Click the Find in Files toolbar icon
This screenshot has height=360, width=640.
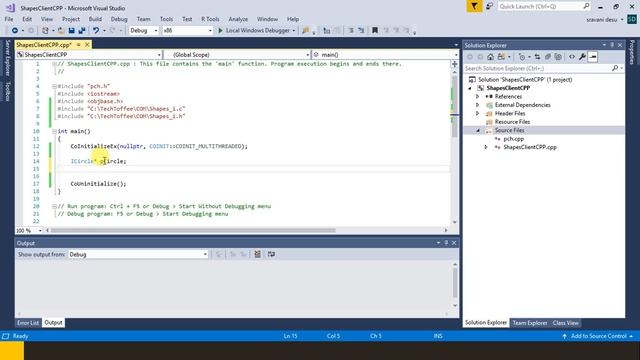coord(306,31)
